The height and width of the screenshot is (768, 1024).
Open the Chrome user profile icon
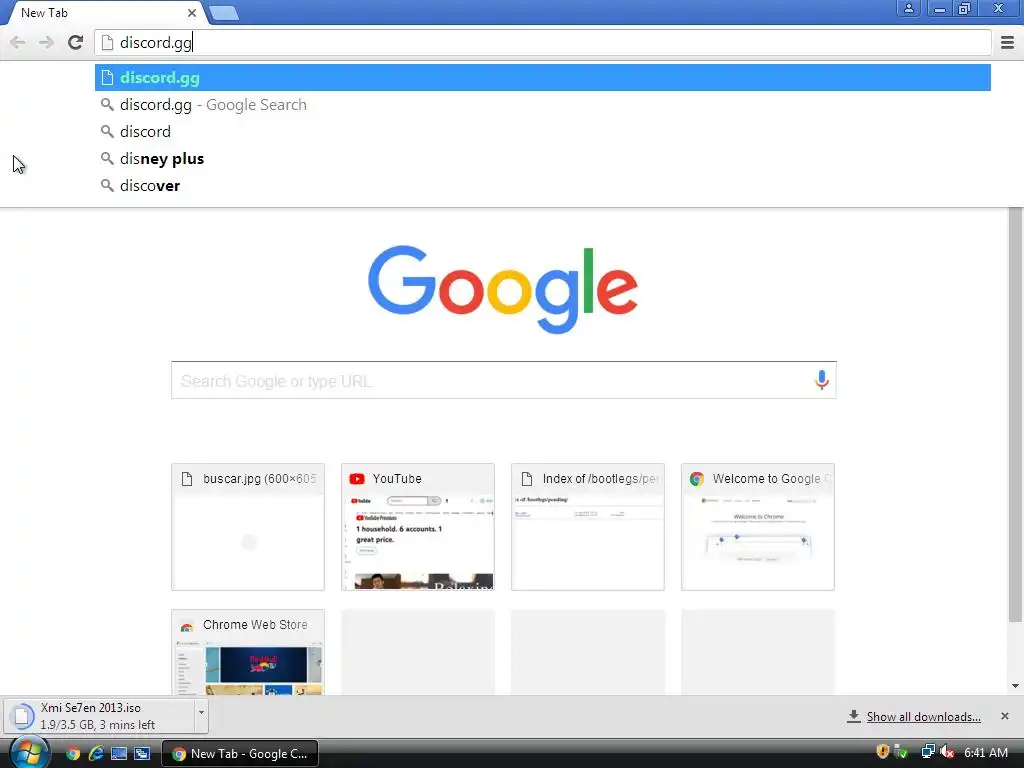(x=908, y=8)
